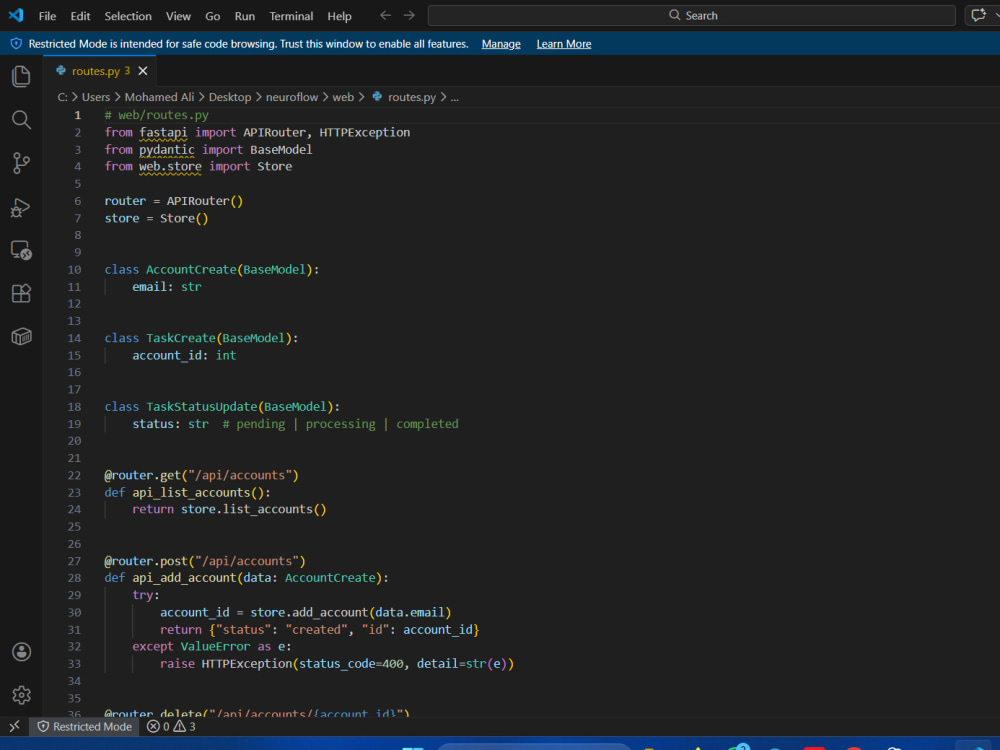
Task: Expand the routes.py breadcrumb segment
Action: coord(411,97)
